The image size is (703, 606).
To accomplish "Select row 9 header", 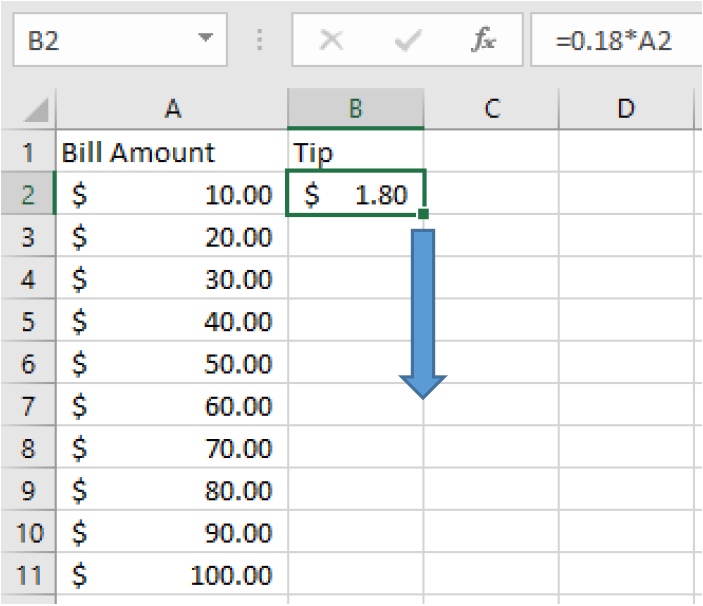I will 28,489.
